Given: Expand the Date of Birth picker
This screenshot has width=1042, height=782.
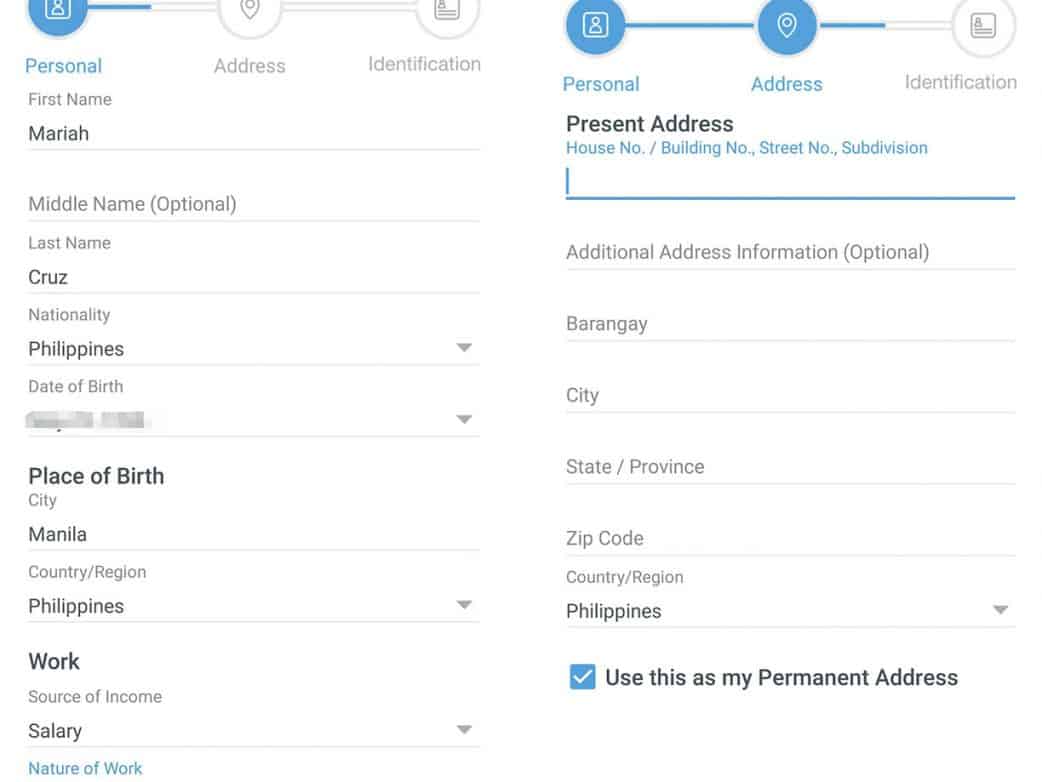Looking at the screenshot, I should click(x=463, y=419).
